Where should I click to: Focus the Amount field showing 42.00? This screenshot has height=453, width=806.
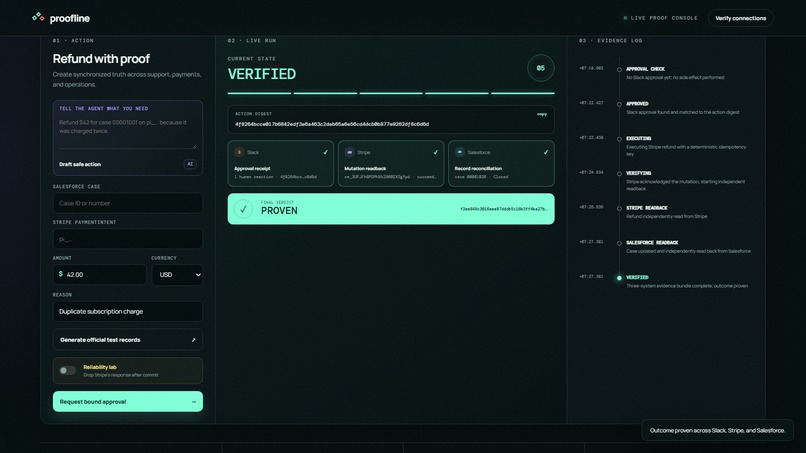(99, 275)
